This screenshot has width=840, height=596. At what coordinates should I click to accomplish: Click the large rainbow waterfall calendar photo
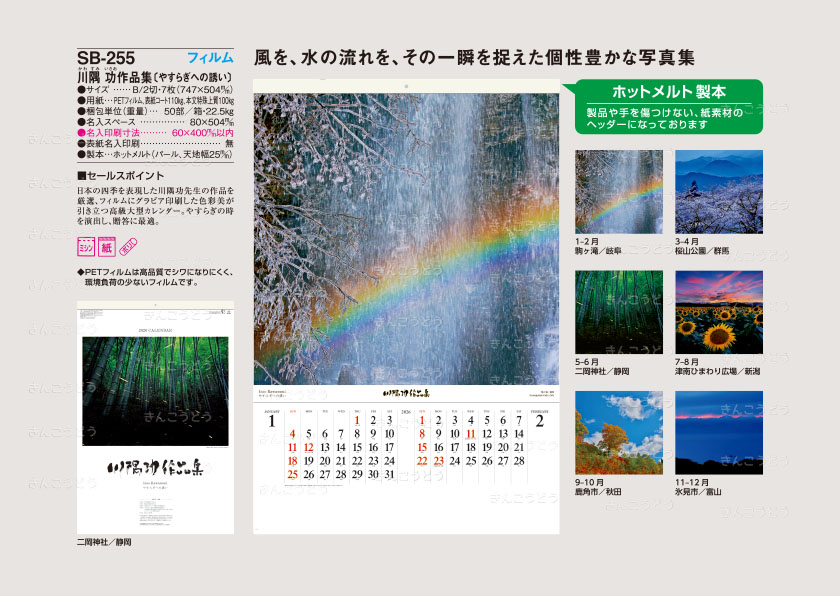pos(406,239)
